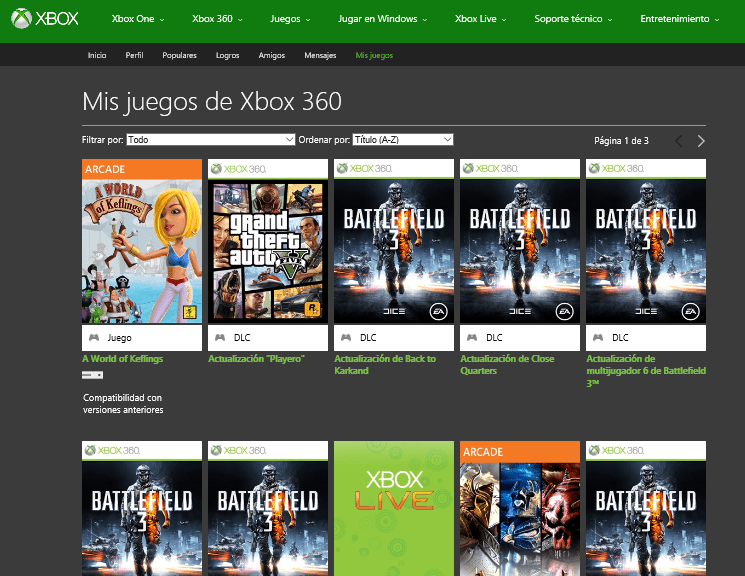Screen dimensions: 745x576
Task: Open Actualización de Close Quarters link
Action: pyautogui.click(x=507, y=365)
